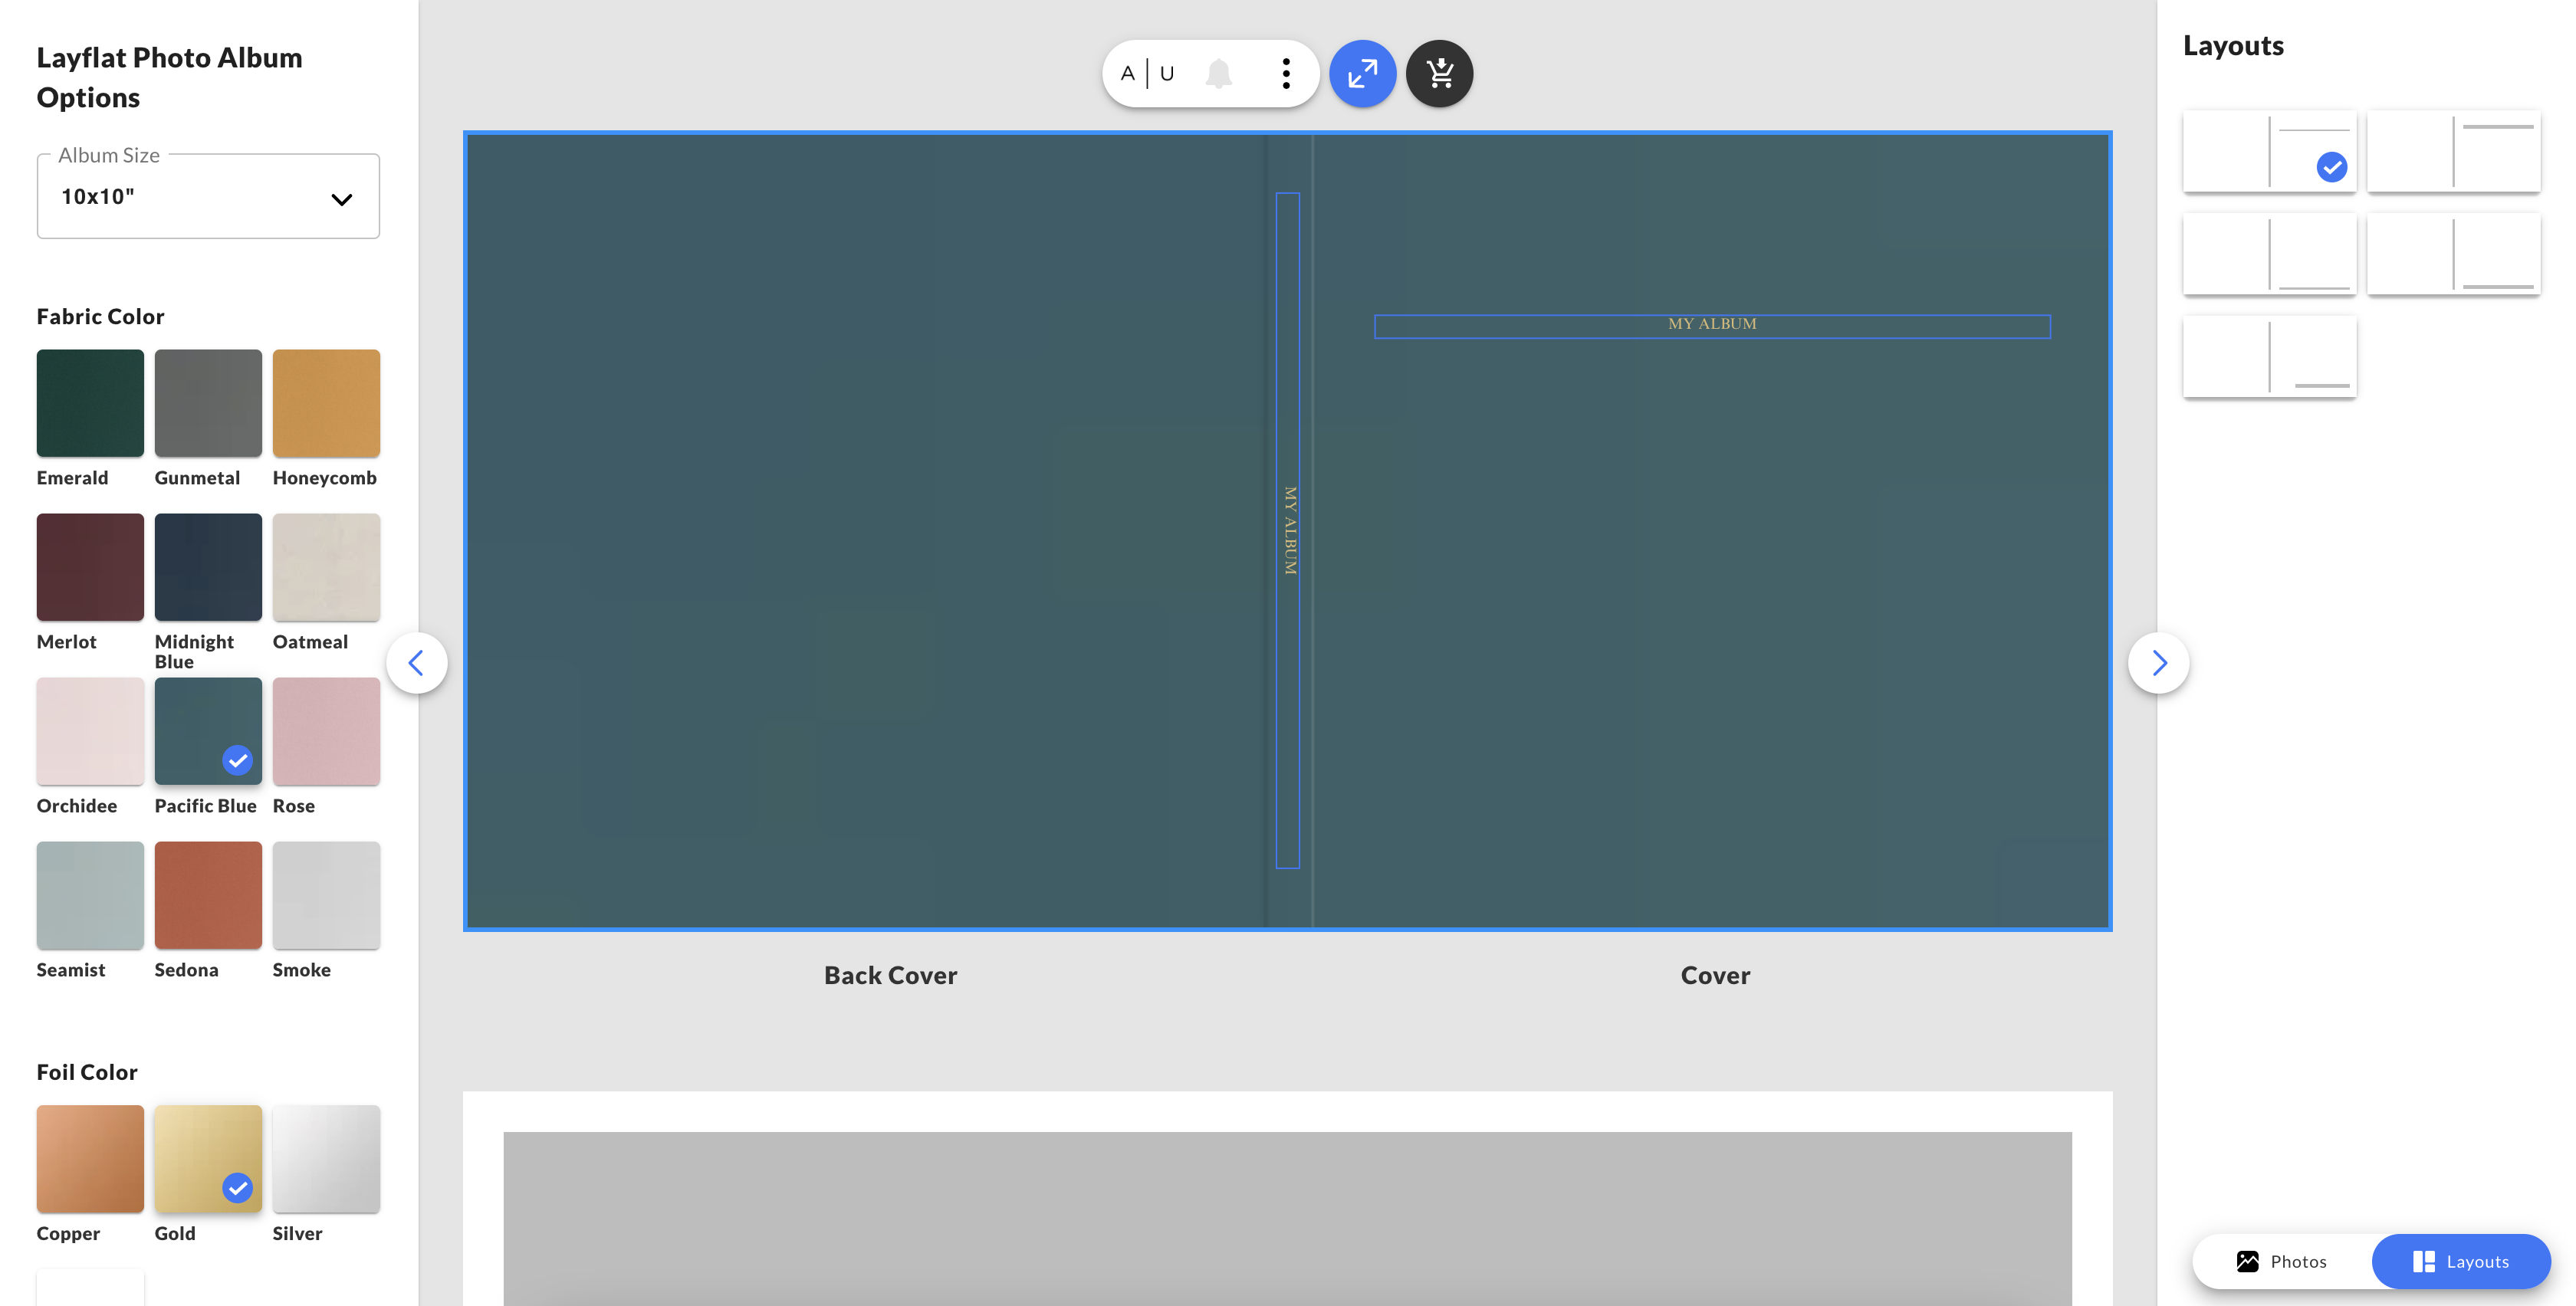Screen dimensions: 2576x1306
Task: Click the MY ALBUM cover title text box
Action: 1712,326
